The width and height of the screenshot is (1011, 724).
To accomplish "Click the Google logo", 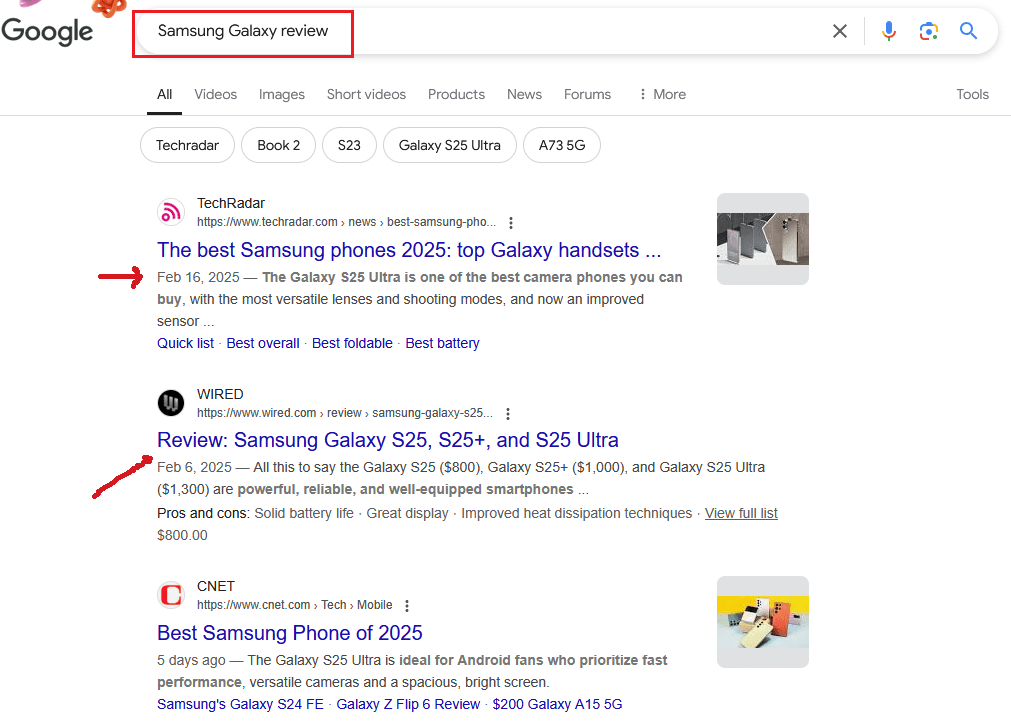I will coord(47,31).
